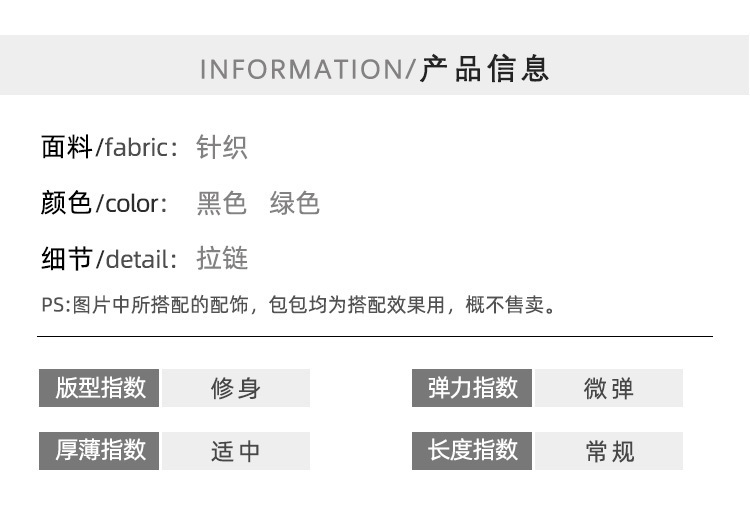Click the 微弹 elasticity value box

point(609,388)
